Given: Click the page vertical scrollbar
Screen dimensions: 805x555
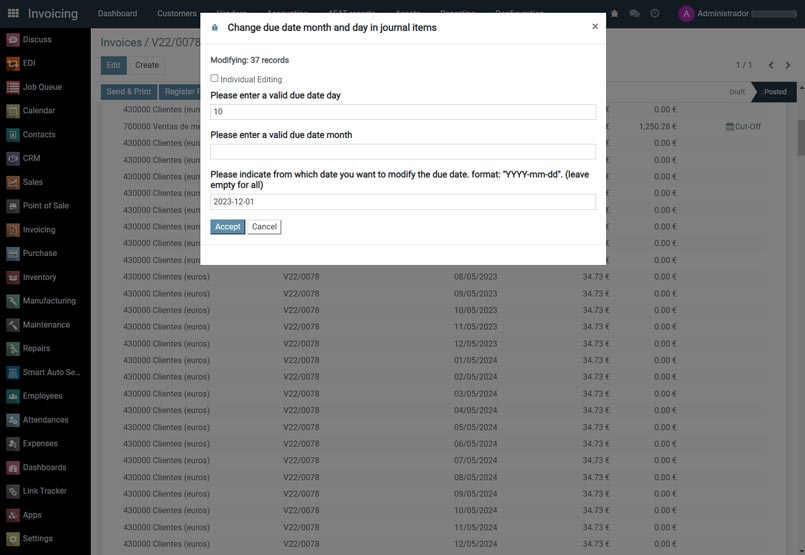Looking at the screenshot, I should (x=801, y=137).
